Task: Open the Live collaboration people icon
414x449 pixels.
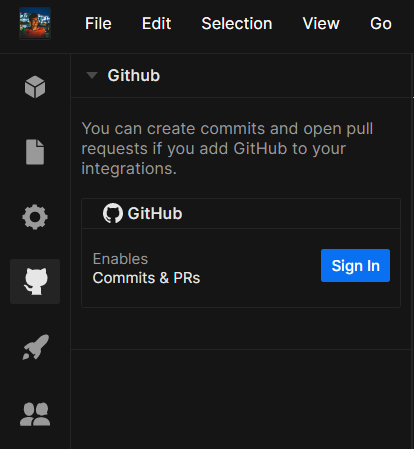Action: point(35,414)
